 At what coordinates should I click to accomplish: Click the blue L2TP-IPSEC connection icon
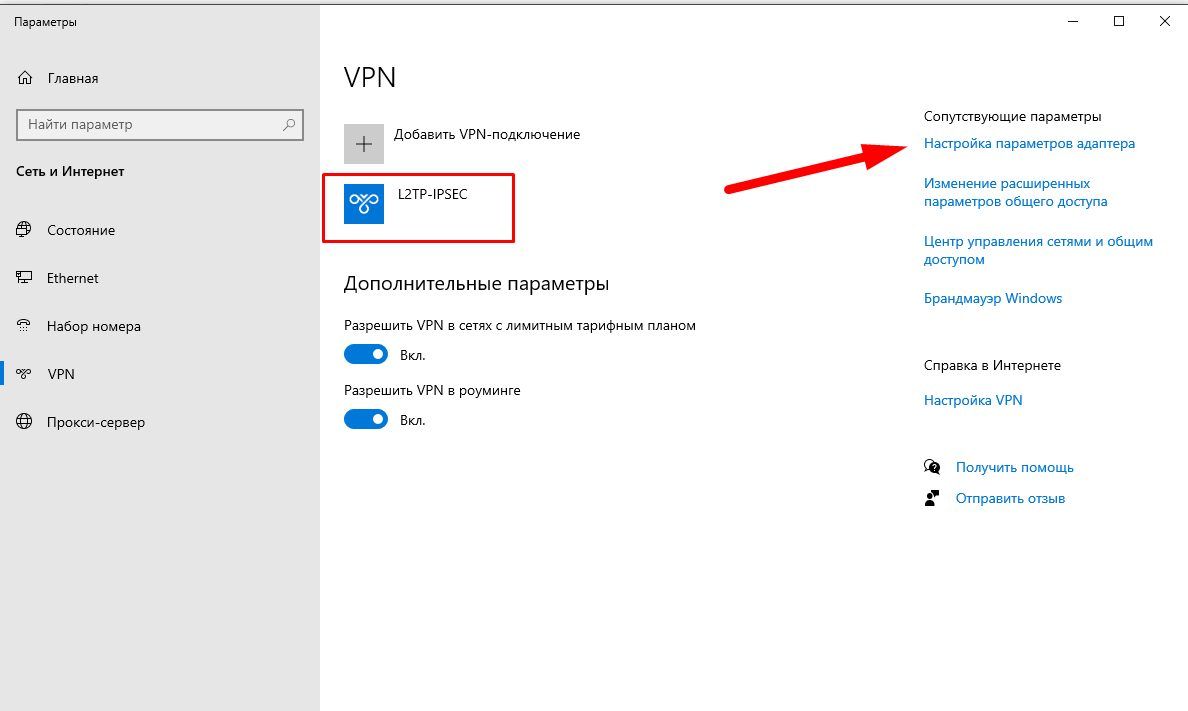(364, 204)
